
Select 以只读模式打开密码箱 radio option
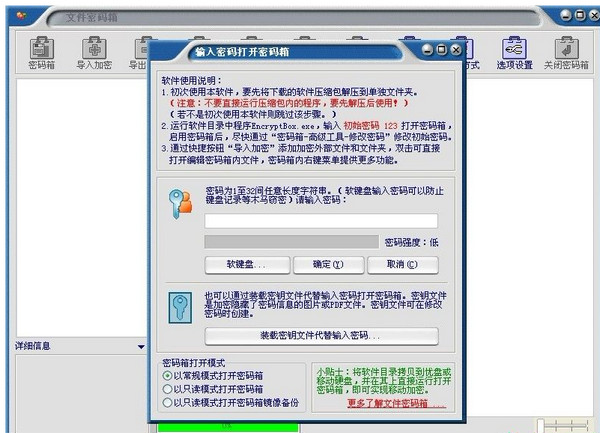[167, 389]
